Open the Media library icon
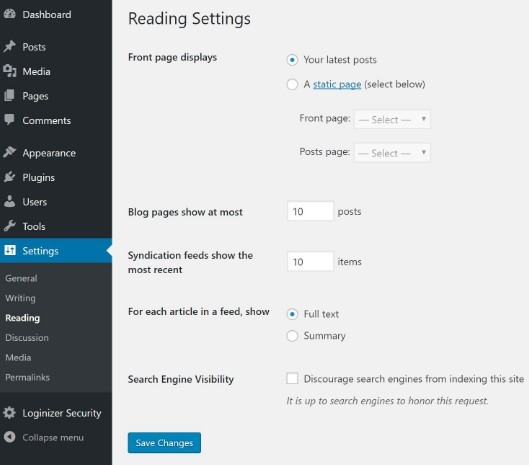This screenshot has width=529, height=465. pyautogui.click(x=9, y=71)
